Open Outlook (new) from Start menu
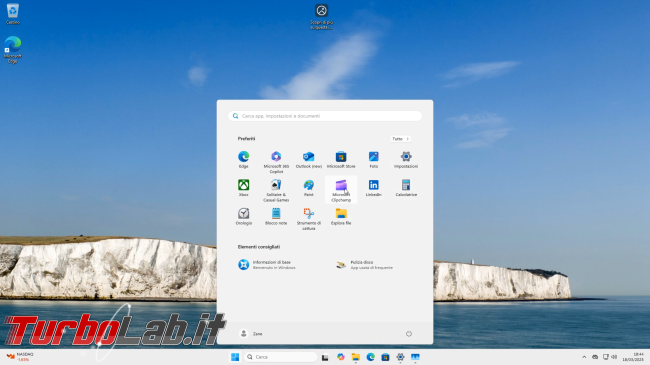 [x=308, y=159]
